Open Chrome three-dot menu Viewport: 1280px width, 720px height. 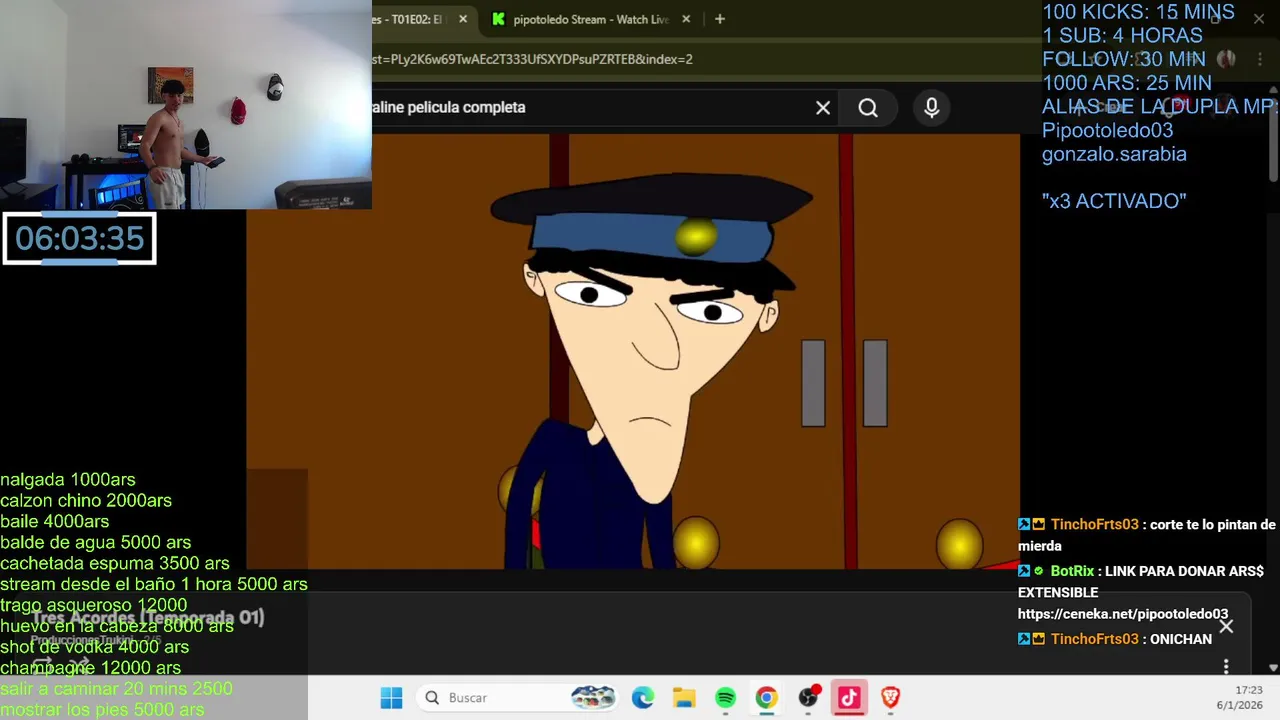(1258, 59)
